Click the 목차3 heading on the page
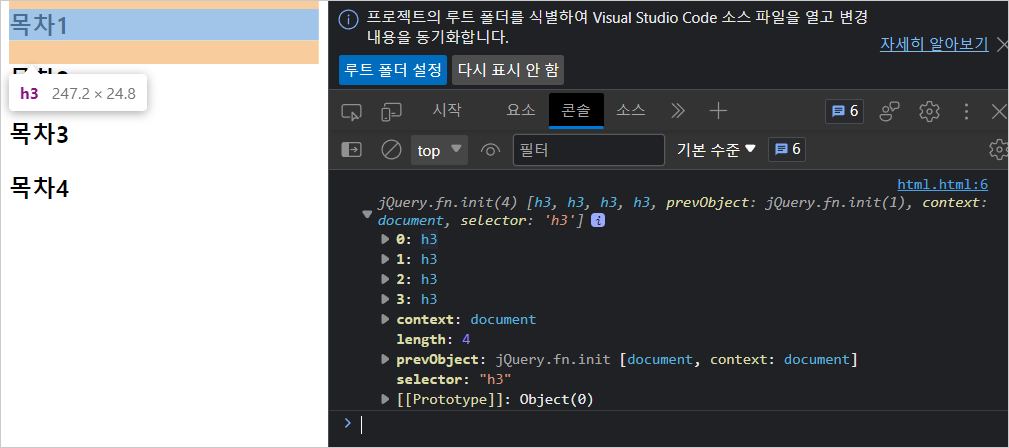The height and width of the screenshot is (448, 1009). coord(40,135)
